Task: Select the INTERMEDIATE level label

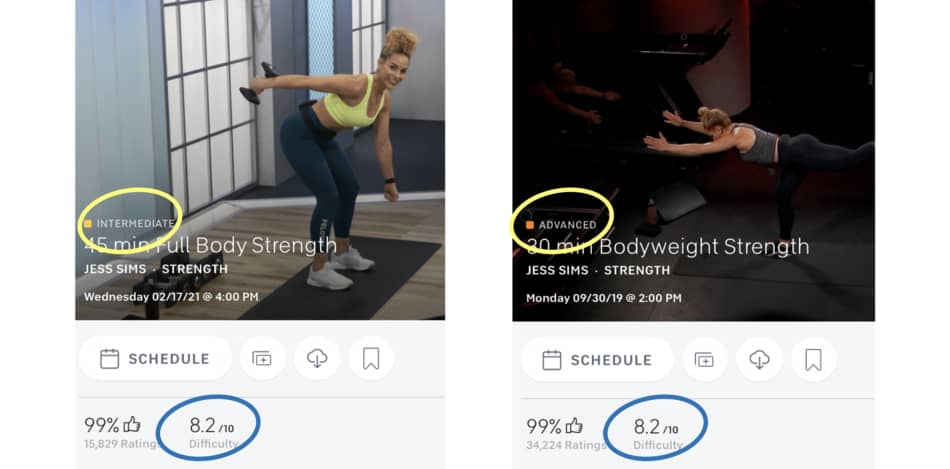Action: (x=136, y=224)
